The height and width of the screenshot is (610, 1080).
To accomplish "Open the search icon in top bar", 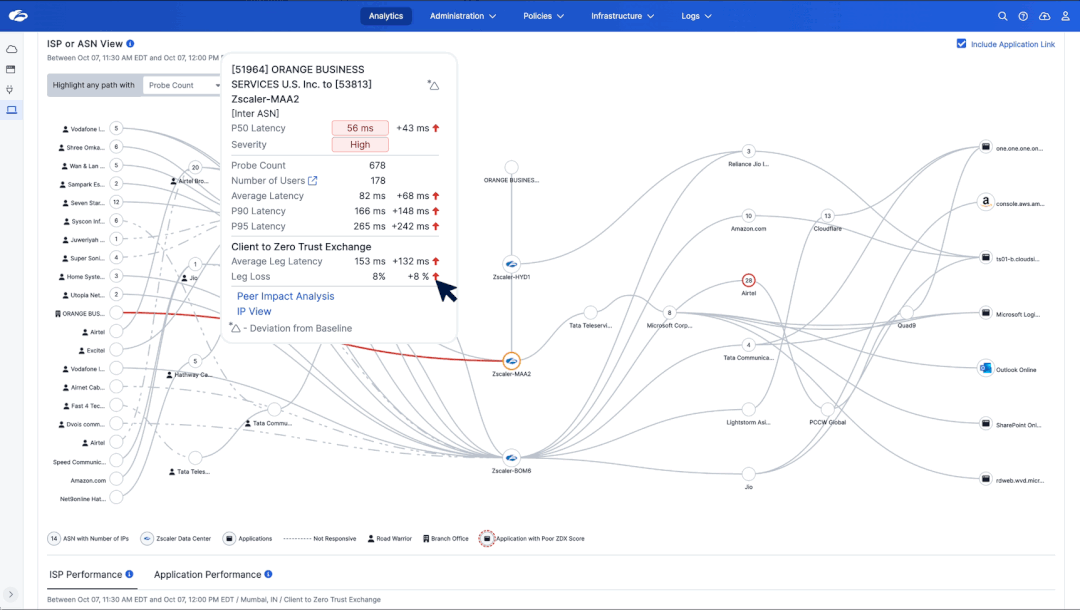I will [x=1003, y=16].
